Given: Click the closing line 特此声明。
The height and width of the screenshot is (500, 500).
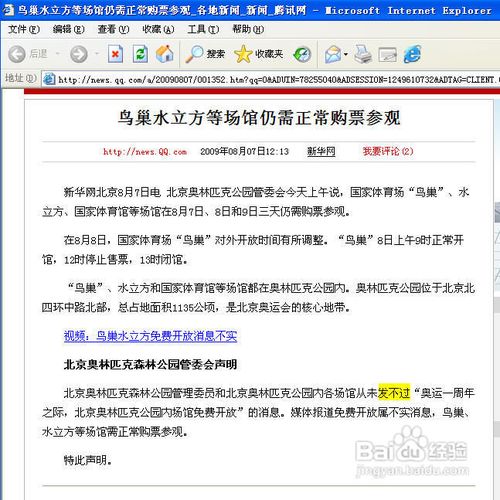Looking at the screenshot, I should (x=88, y=460).
